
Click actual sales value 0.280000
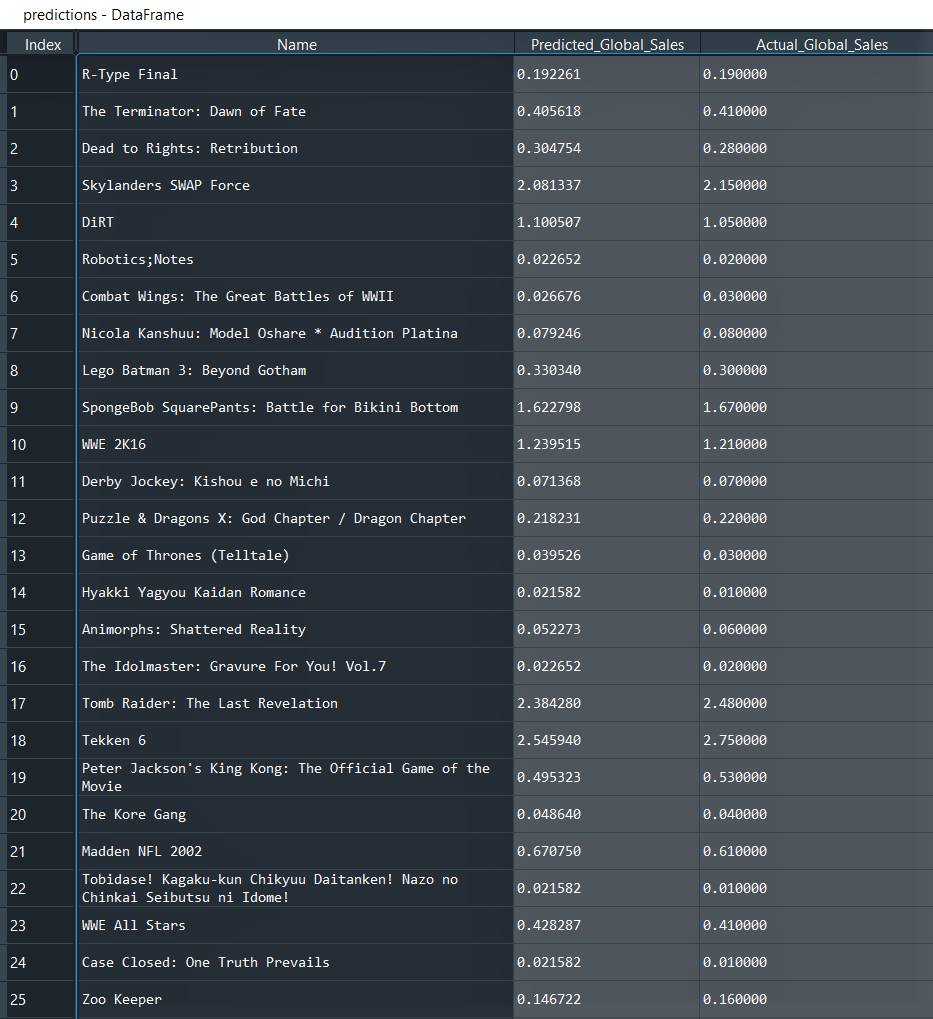click(x=817, y=148)
